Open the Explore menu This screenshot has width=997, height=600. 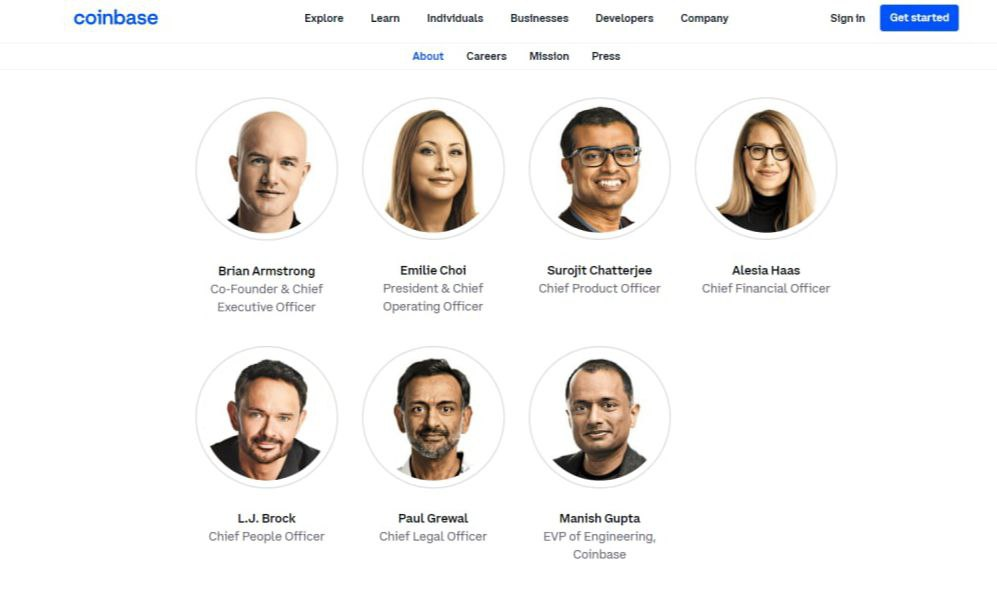tap(324, 18)
